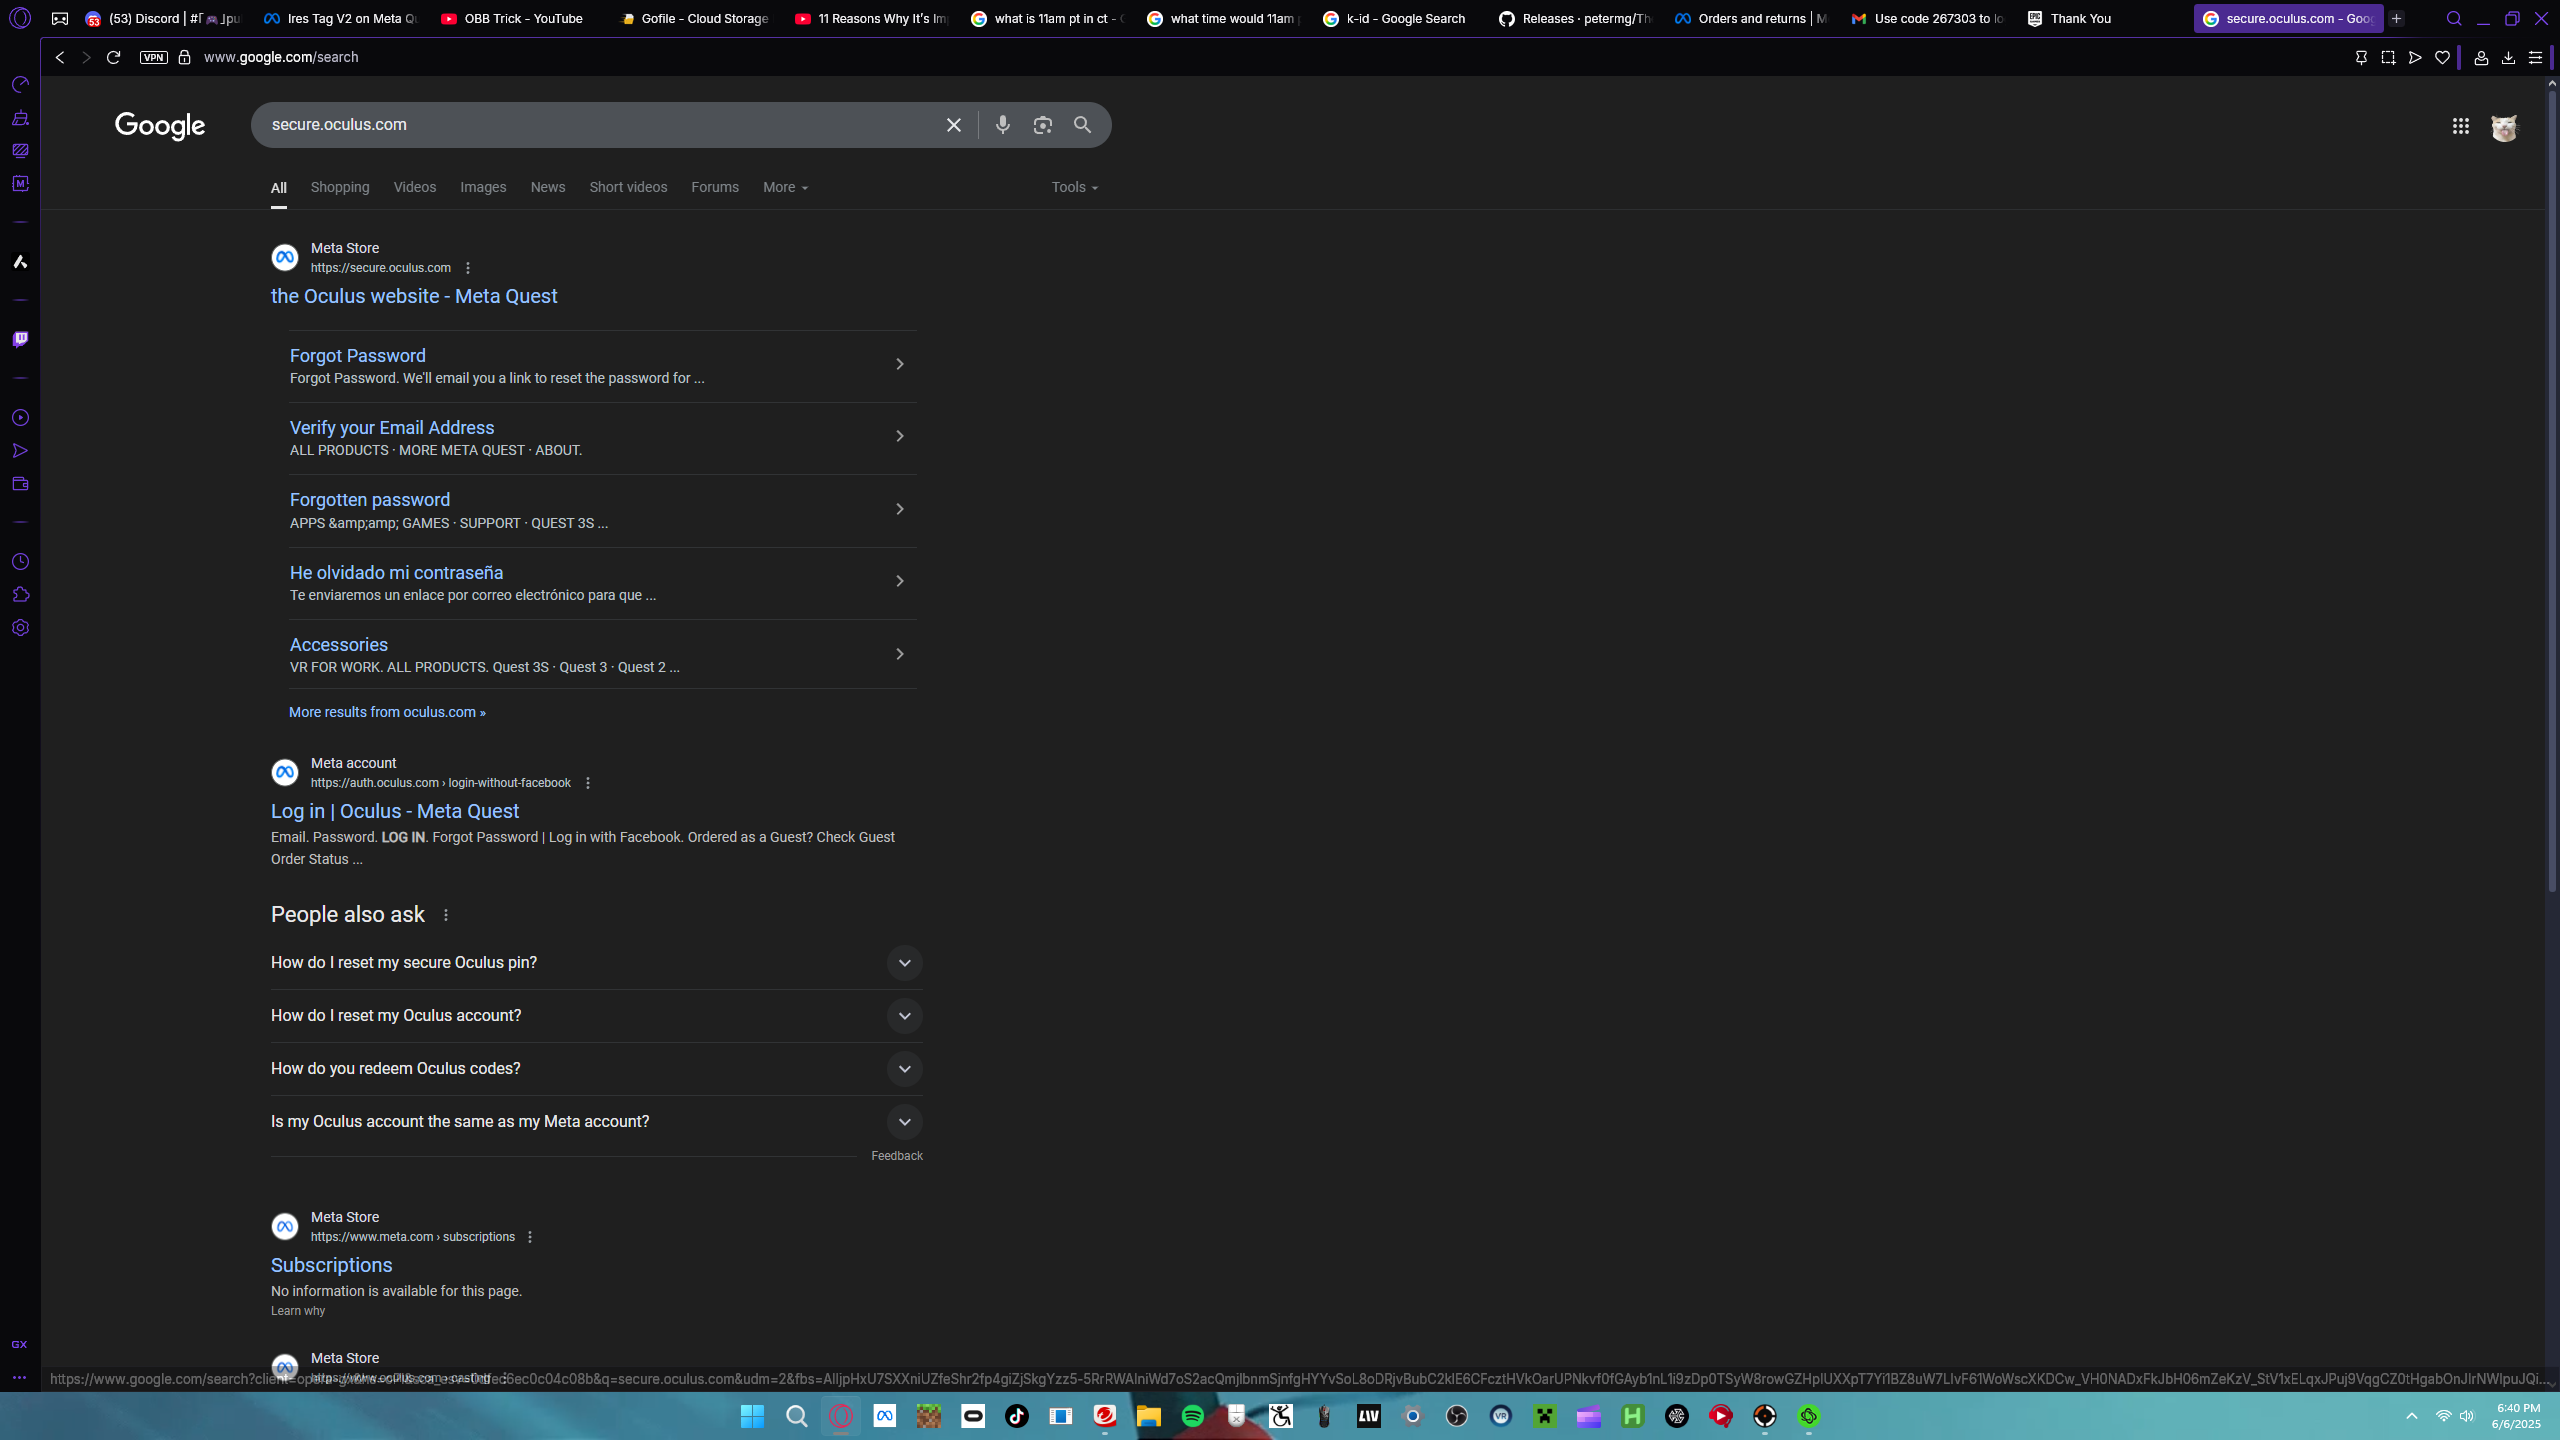Image resolution: width=2560 pixels, height=1440 pixels.
Task: Expand 'Is my Oculus account the same' question
Action: pyautogui.click(x=596, y=1122)
